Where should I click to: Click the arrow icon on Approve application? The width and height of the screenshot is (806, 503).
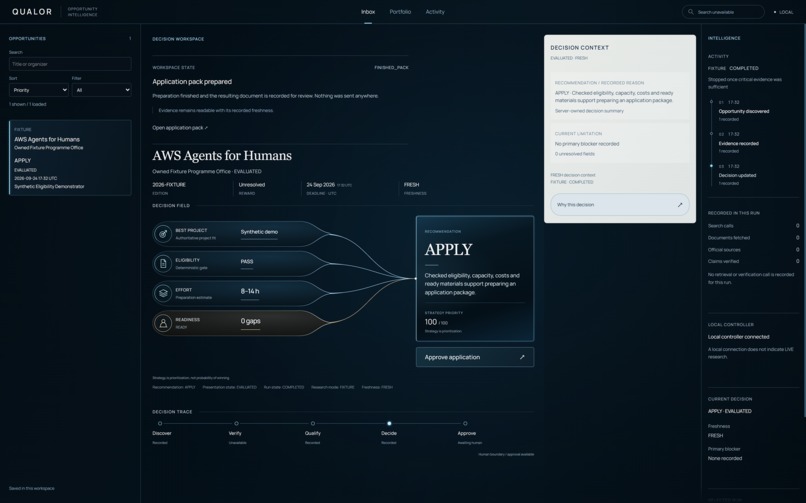pyautogui.click(x=522, y=357)
